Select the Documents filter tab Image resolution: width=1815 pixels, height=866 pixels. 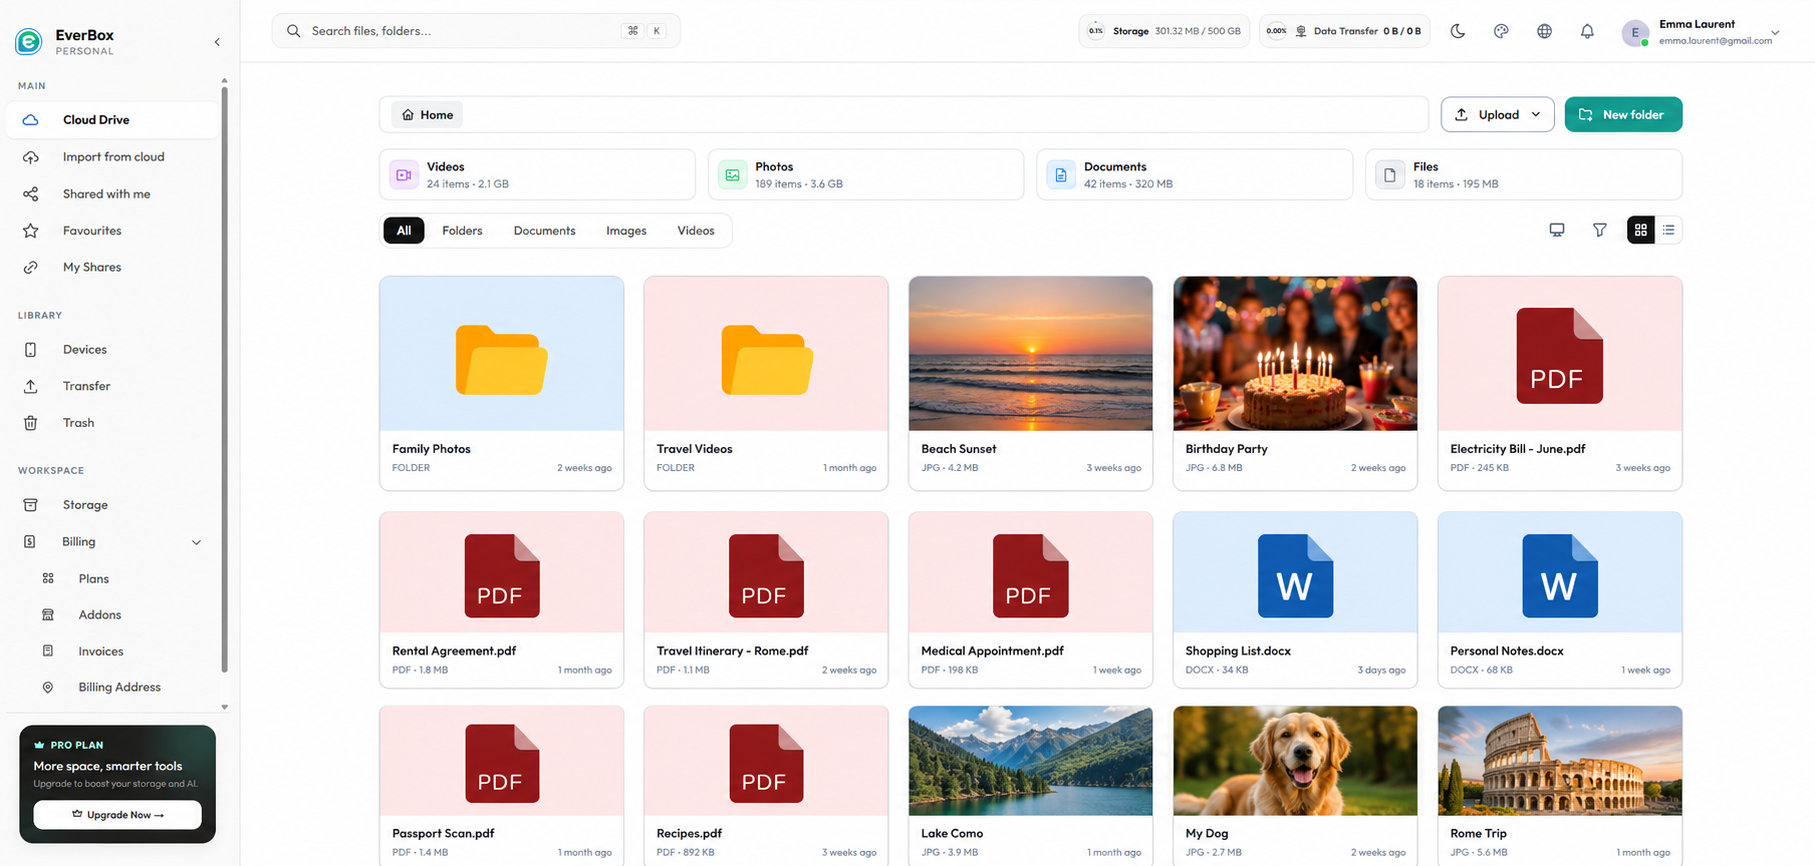(544, 230)
